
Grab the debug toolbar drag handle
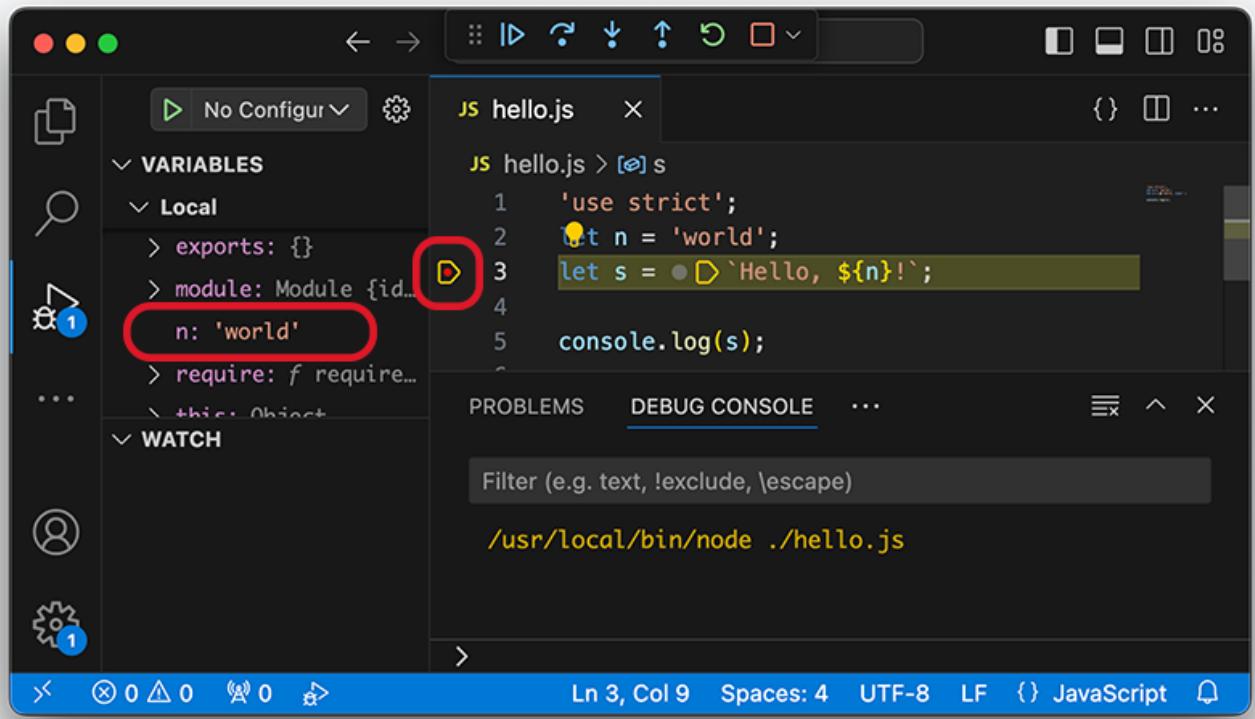[475, 35]
